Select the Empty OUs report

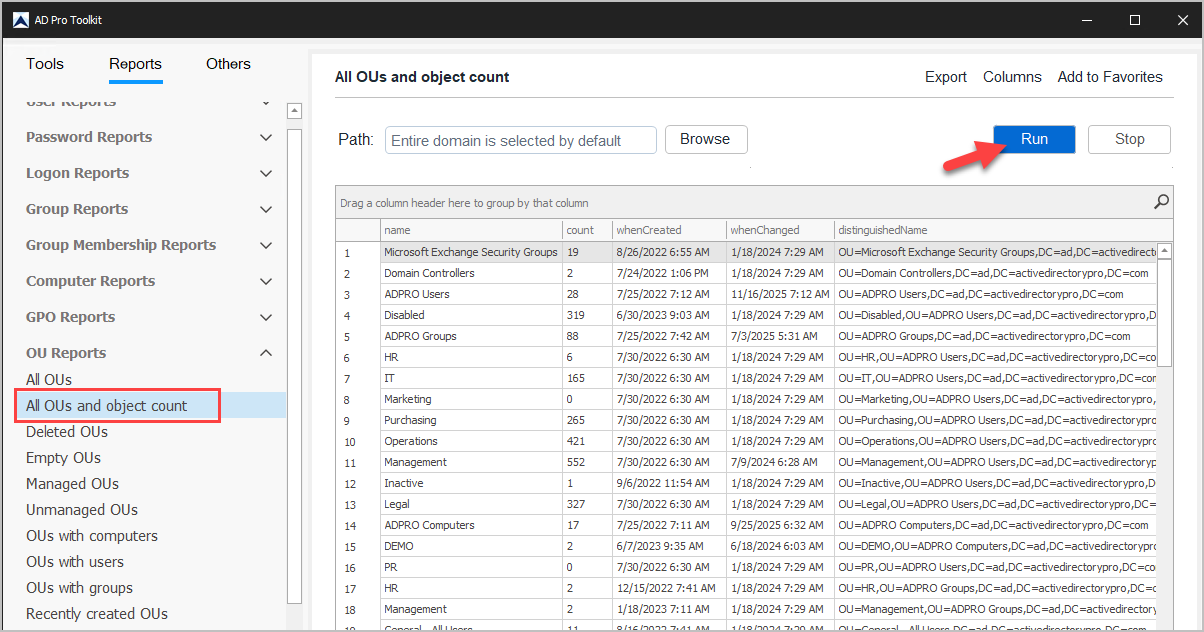click(63, 458)
